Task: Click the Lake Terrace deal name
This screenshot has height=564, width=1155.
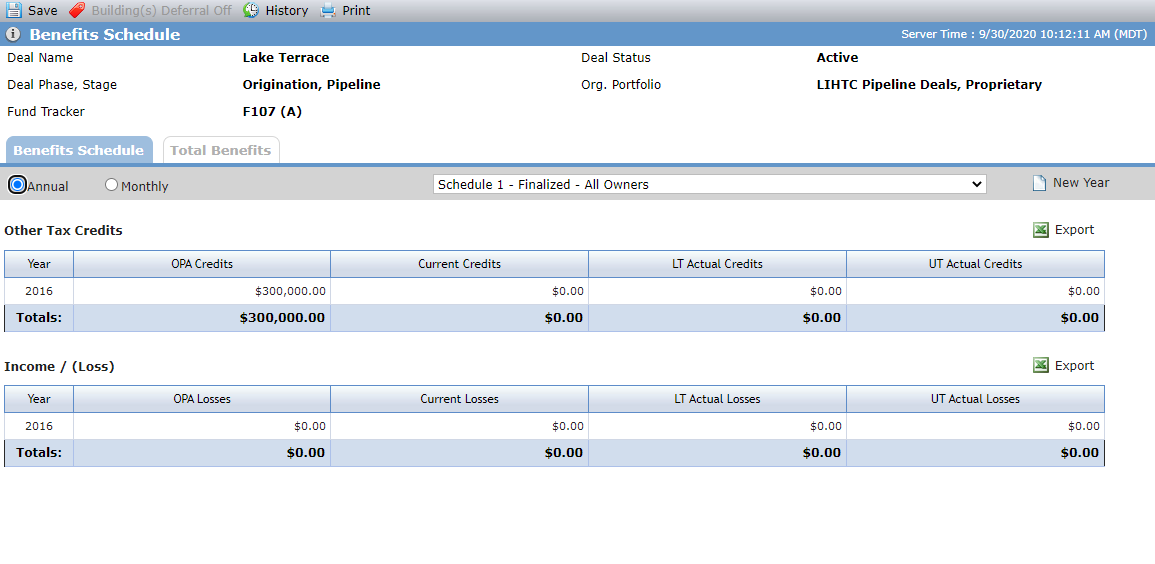Action: (286, 57)
